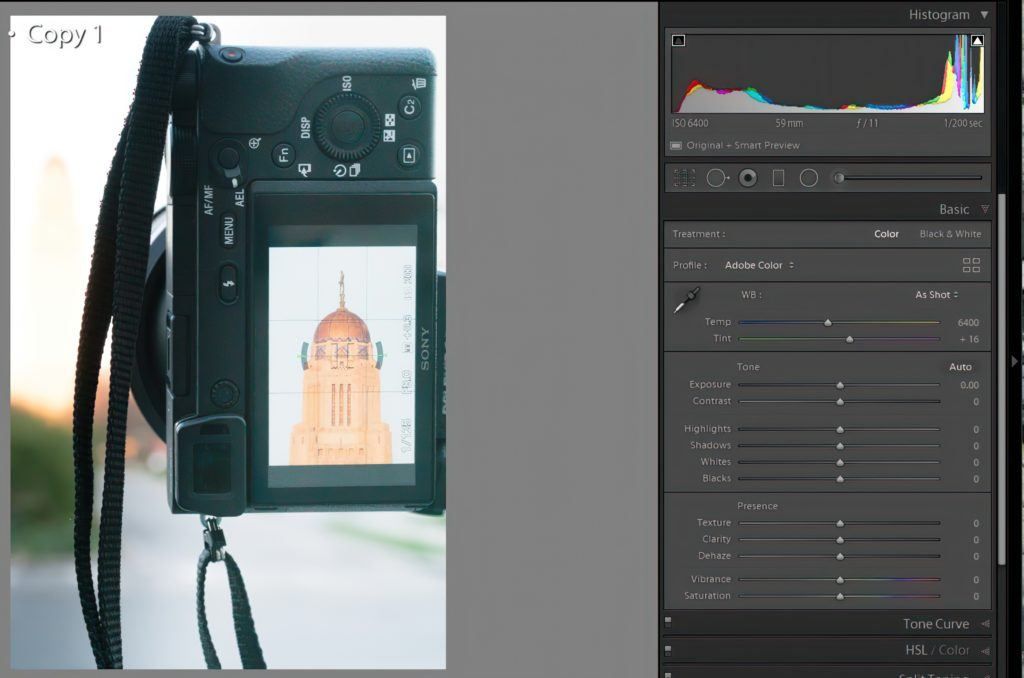Click the Saturation slider handle

click(x=840, y=596)
